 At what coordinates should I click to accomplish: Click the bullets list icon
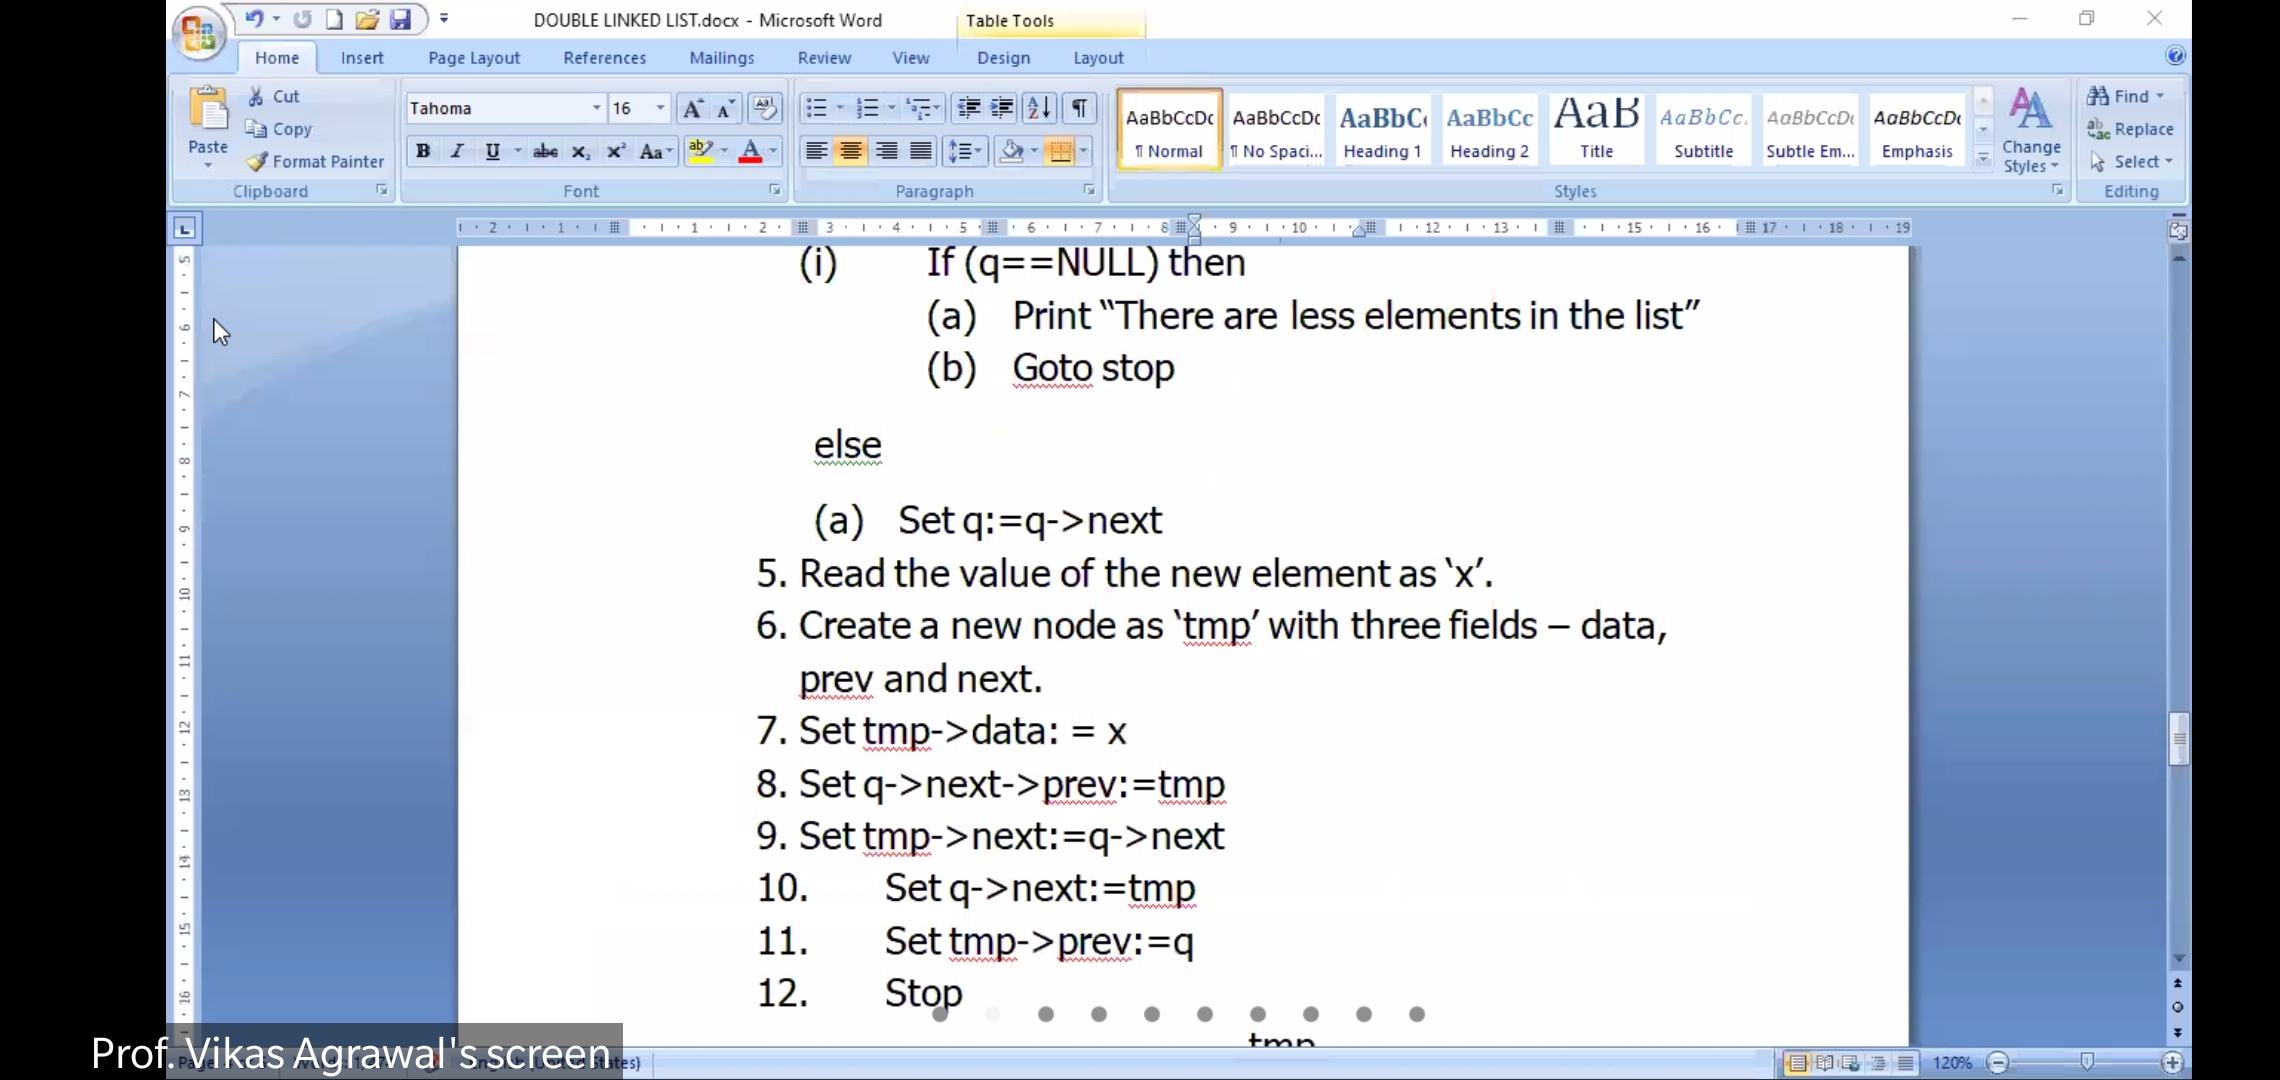coord(817,108)
